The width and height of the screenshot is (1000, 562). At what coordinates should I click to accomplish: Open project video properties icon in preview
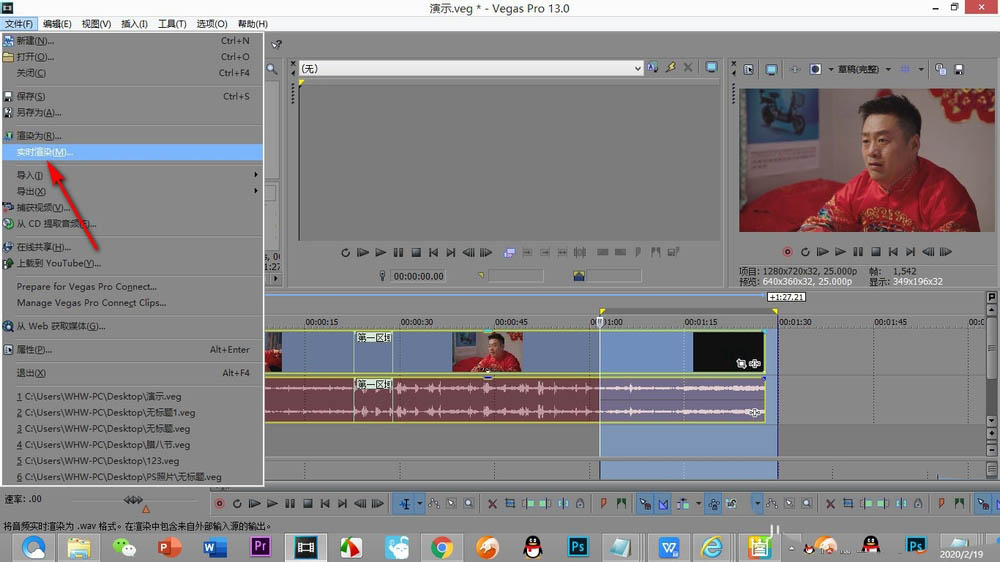tap(748, 69)
